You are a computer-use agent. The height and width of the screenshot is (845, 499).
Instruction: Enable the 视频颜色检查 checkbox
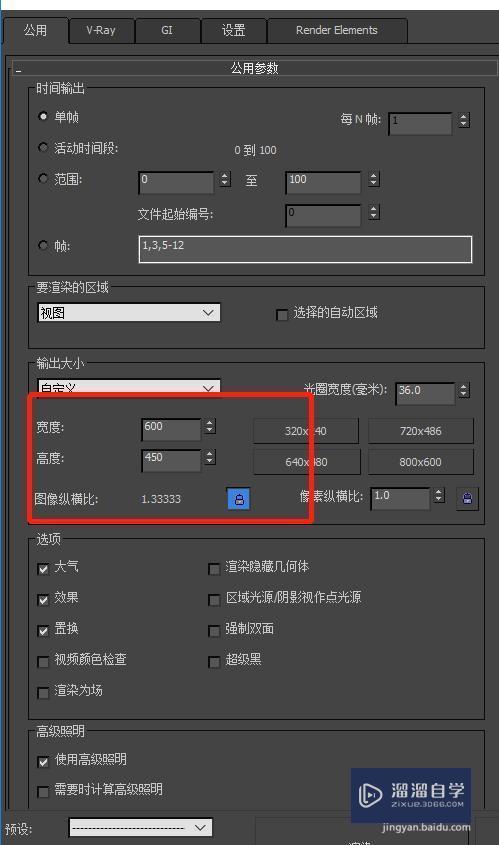pyautogui.click(x=44, y=662)
